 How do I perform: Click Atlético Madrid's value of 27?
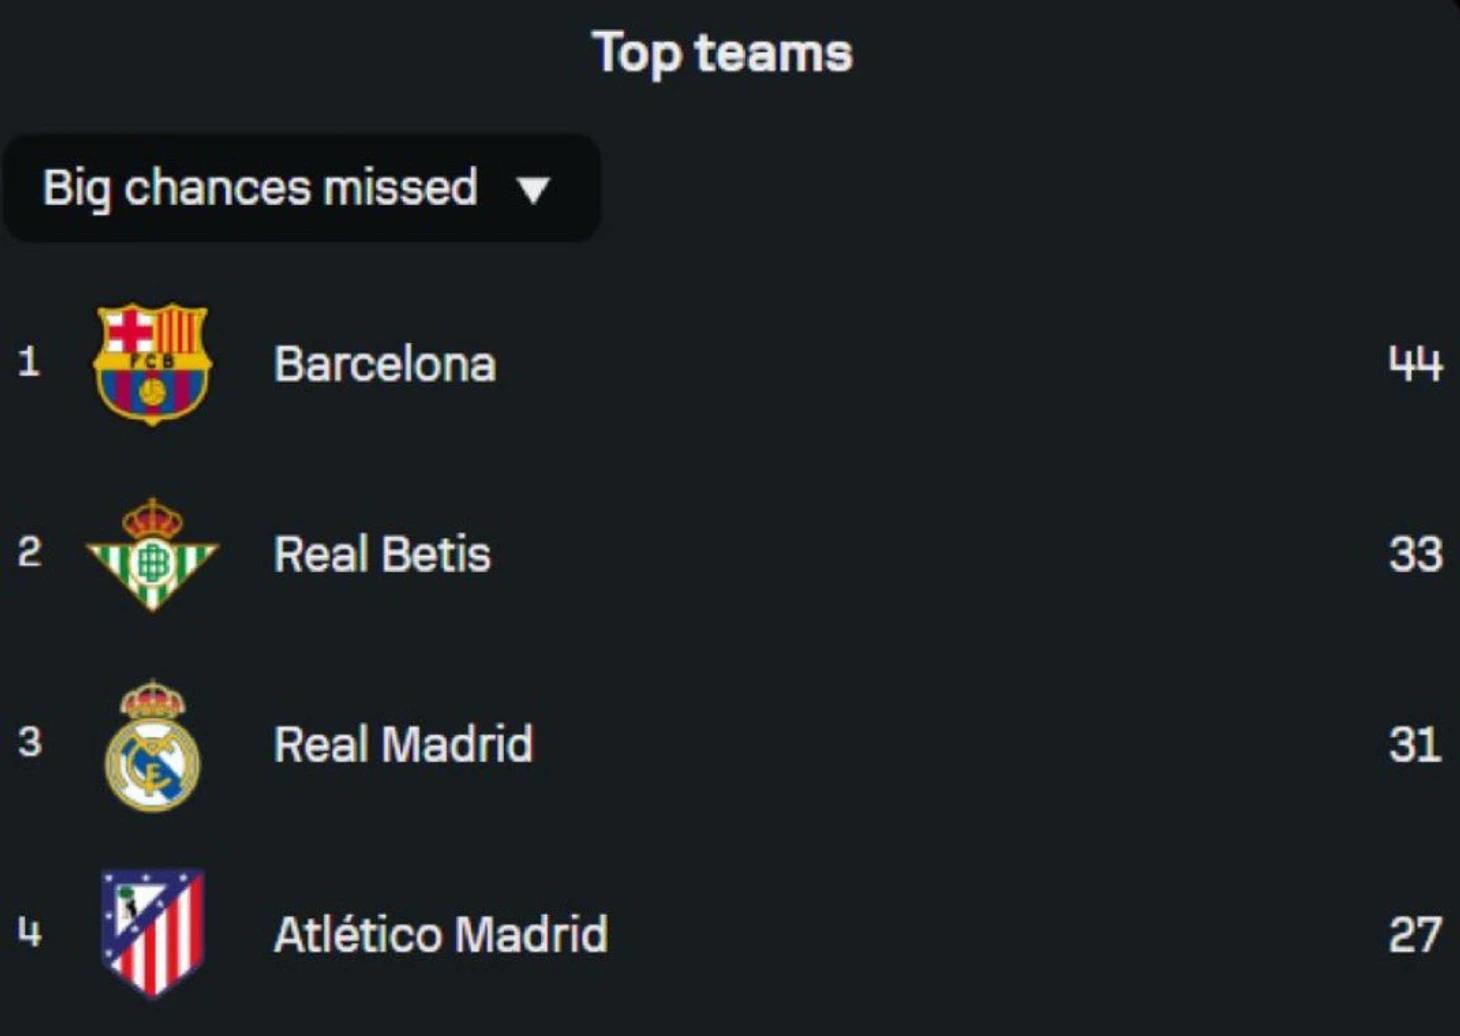[1415, 934]
